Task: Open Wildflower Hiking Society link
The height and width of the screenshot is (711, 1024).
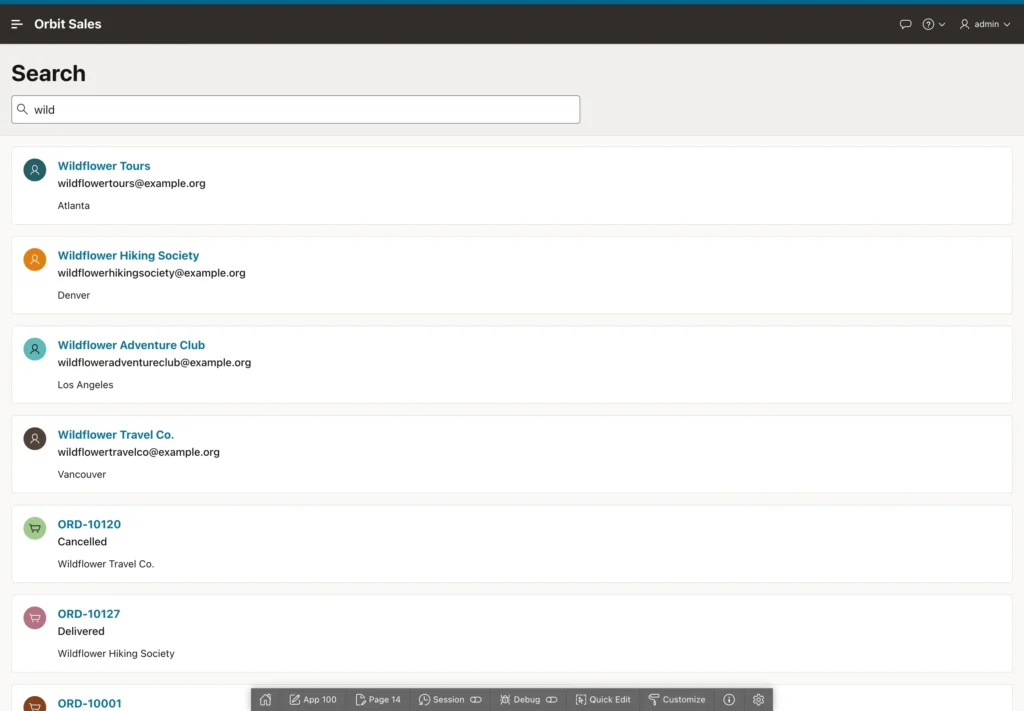Action: click(128, 255)
